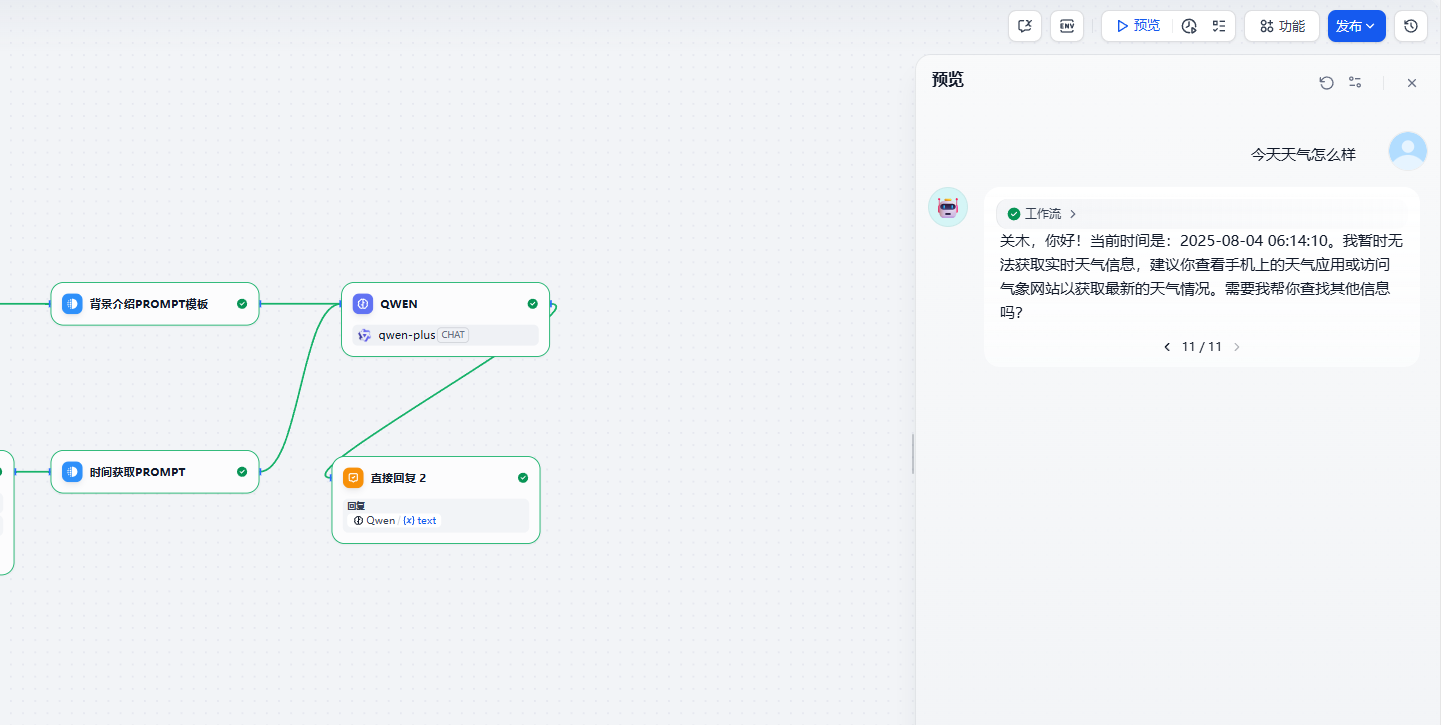Click the 时间获取PROMPT node's blue icon
This screenshot has height=725, width=1441.
72,472
